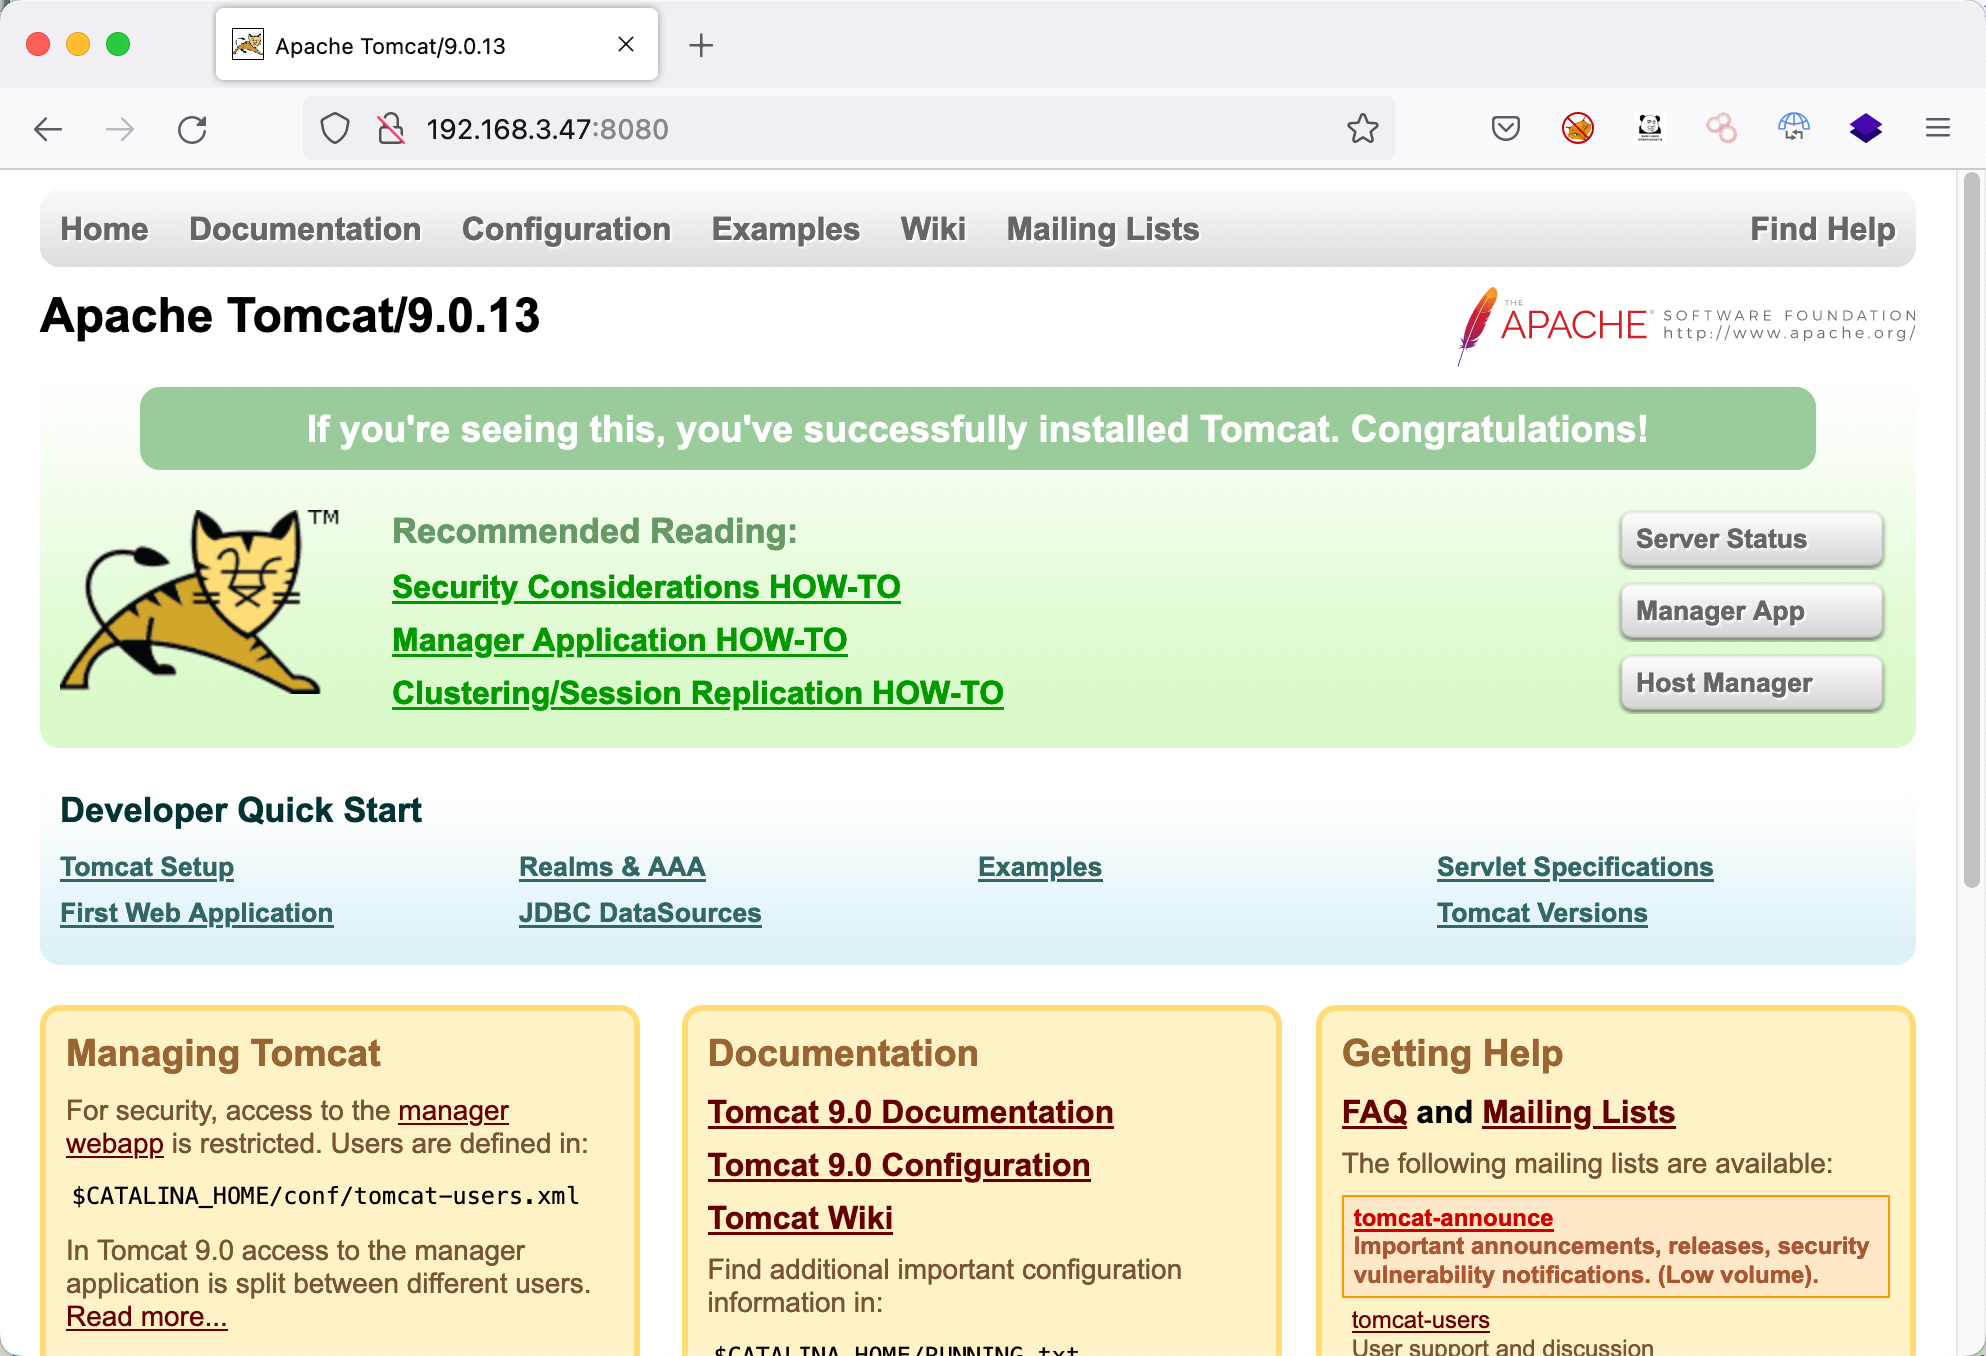
Task: Bookmark page with star icon
Action: coord(1362,129)
